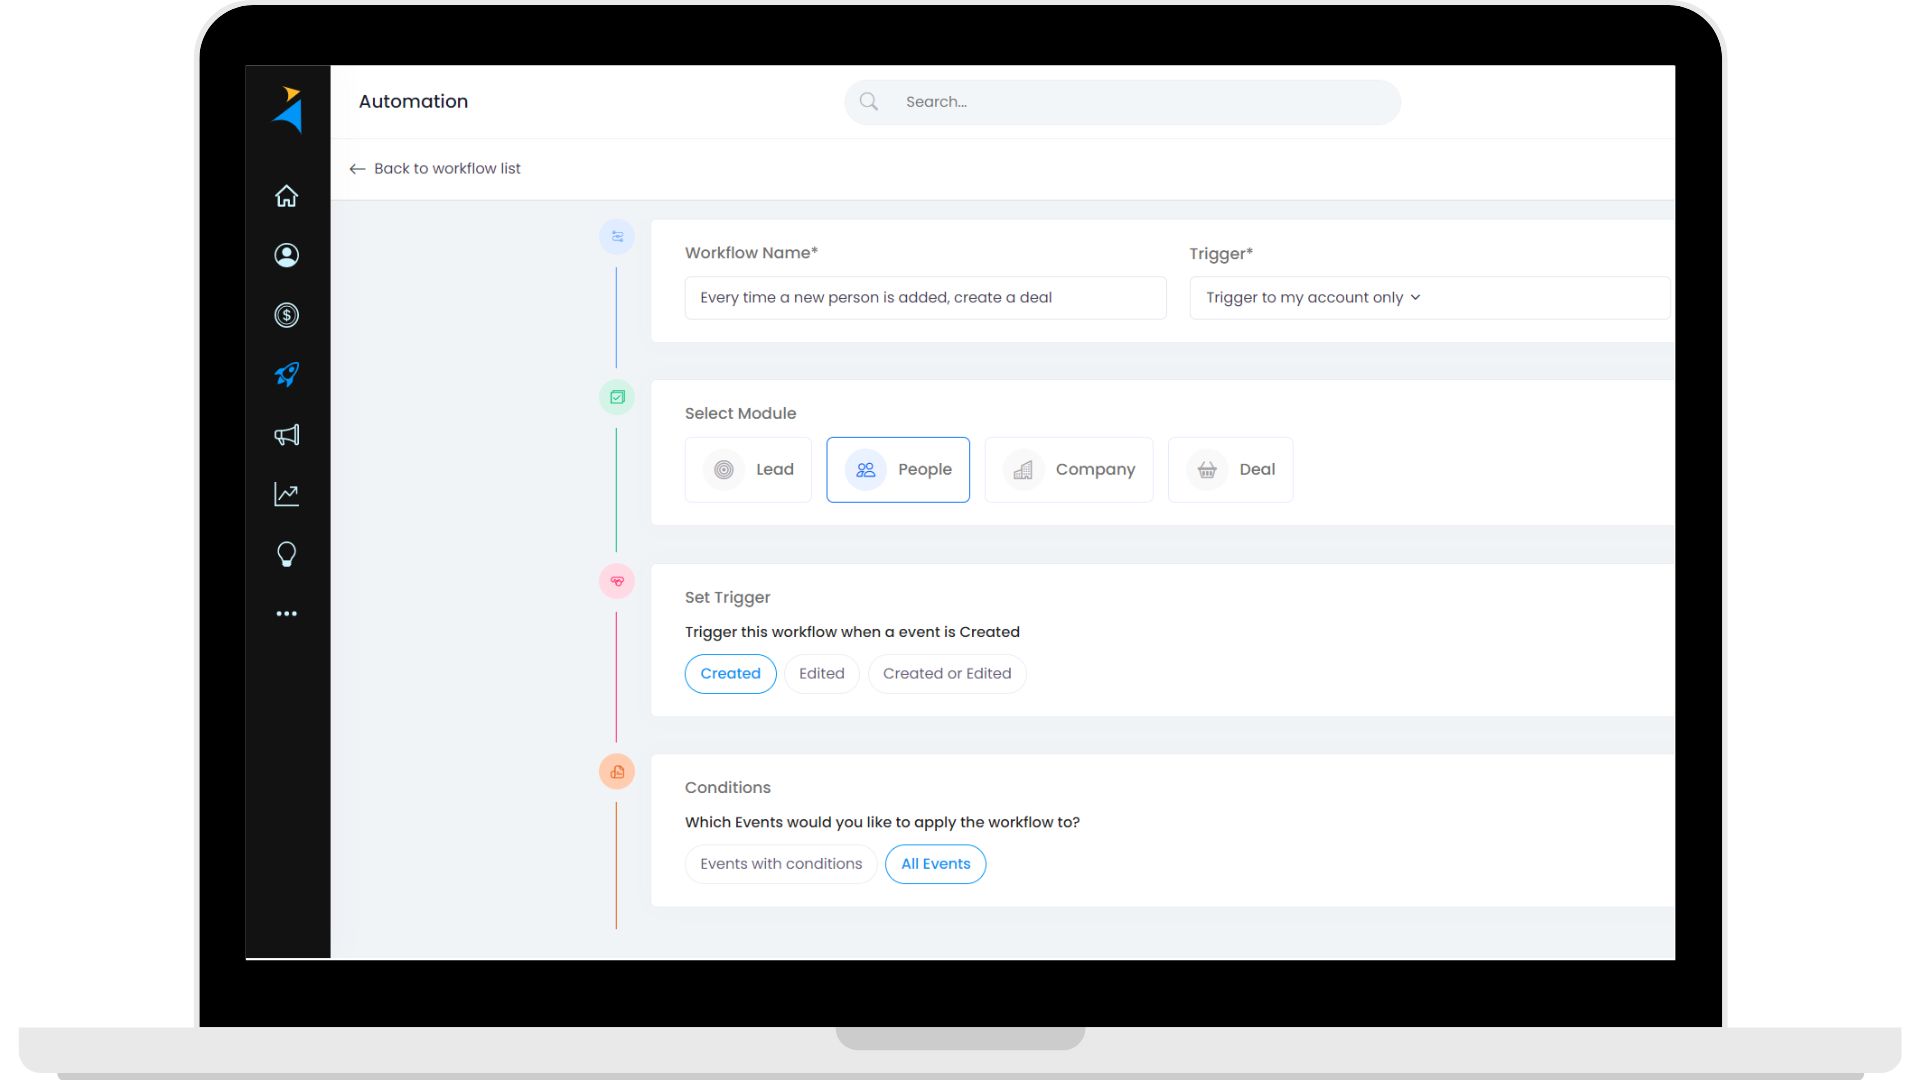The width and height of the screenshot is (1920, 1080).
Task: Open the megaphone campaigns icon in sidebar
Action: [287, 435]
